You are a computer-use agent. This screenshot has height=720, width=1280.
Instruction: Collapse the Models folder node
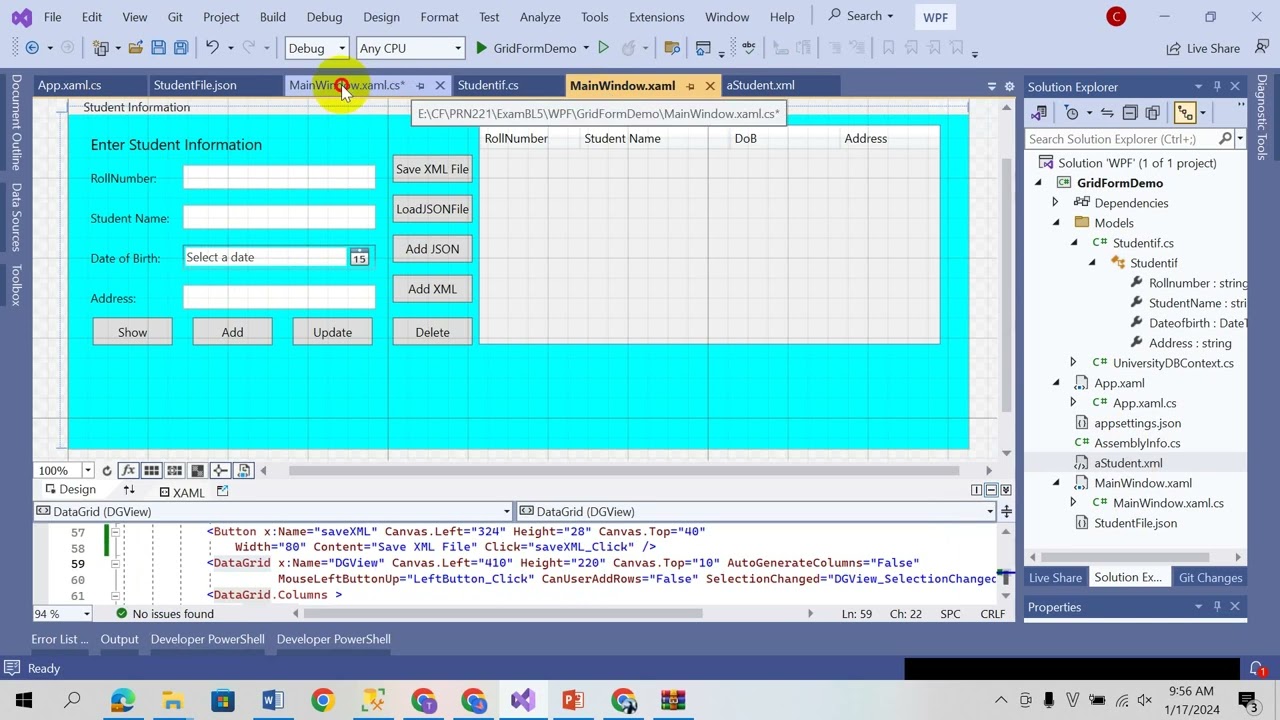1055,223
